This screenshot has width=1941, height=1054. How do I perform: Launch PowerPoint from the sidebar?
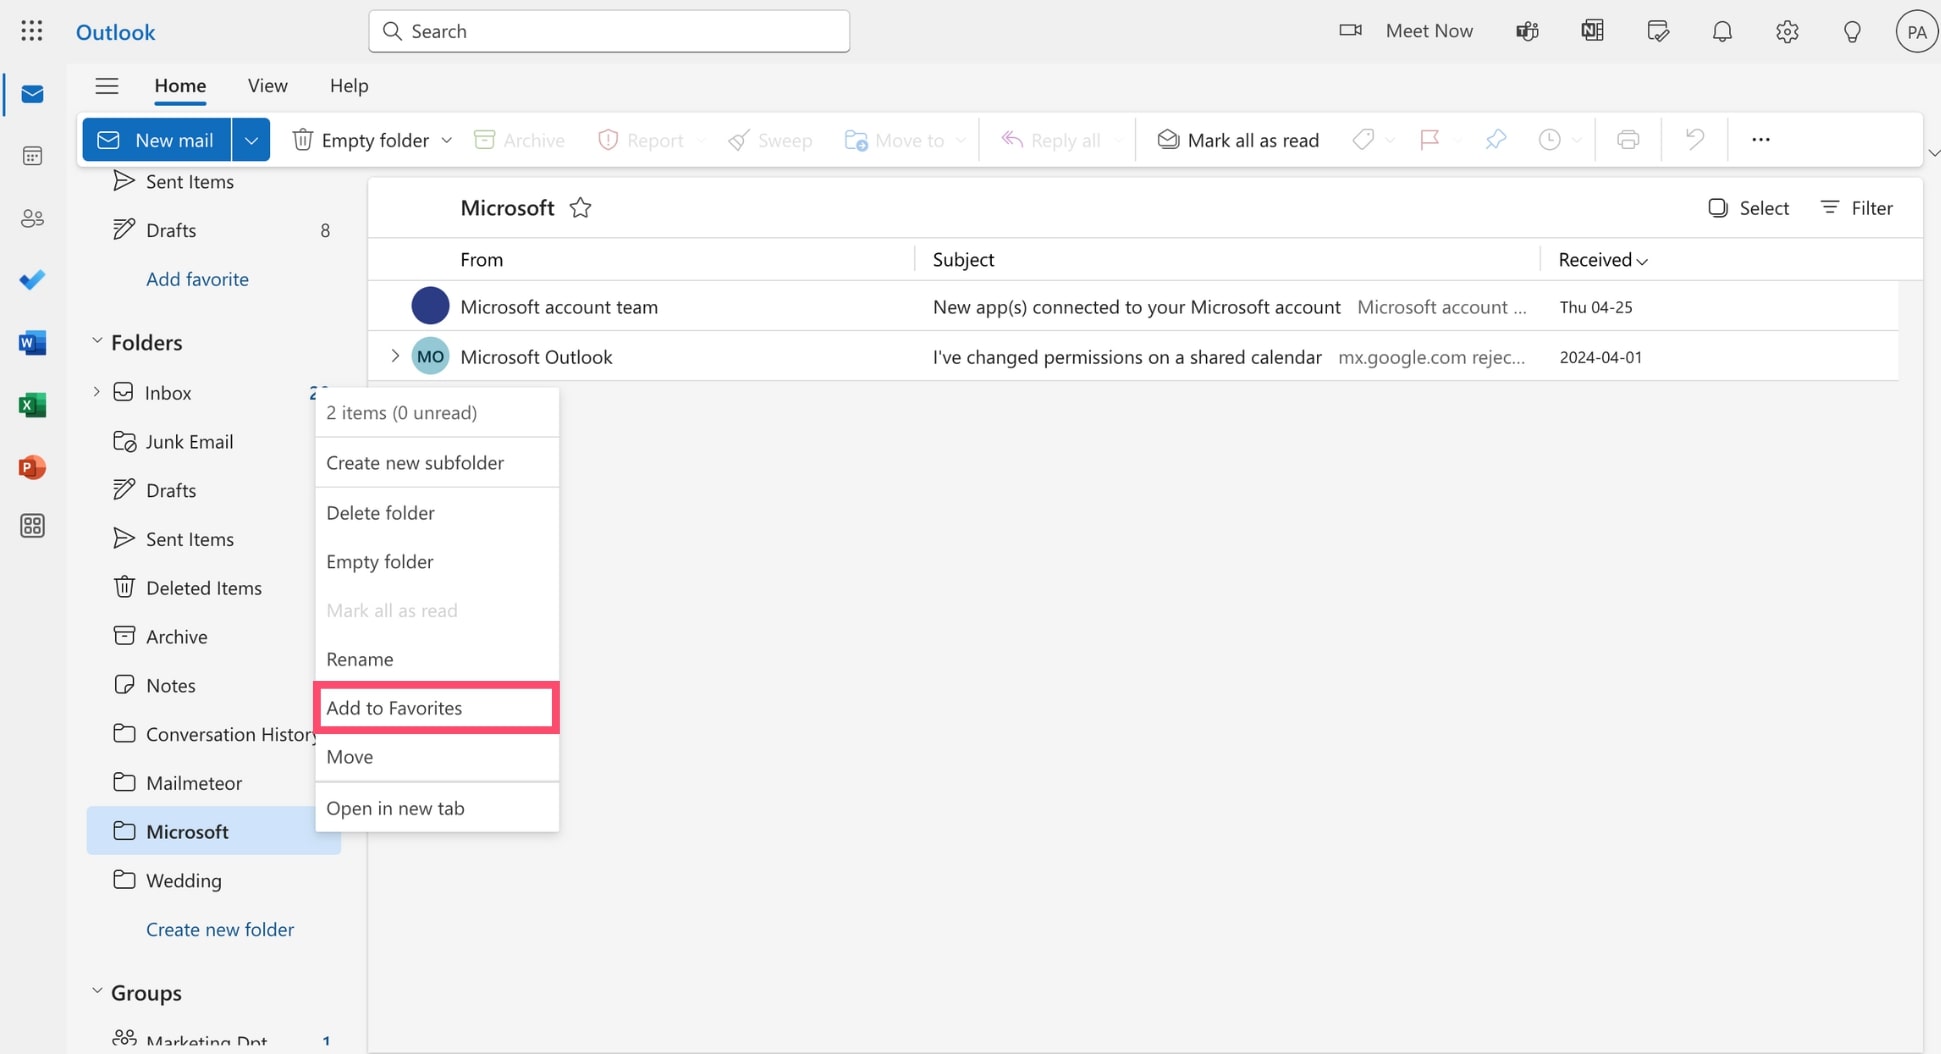click(x=32, y=467)
